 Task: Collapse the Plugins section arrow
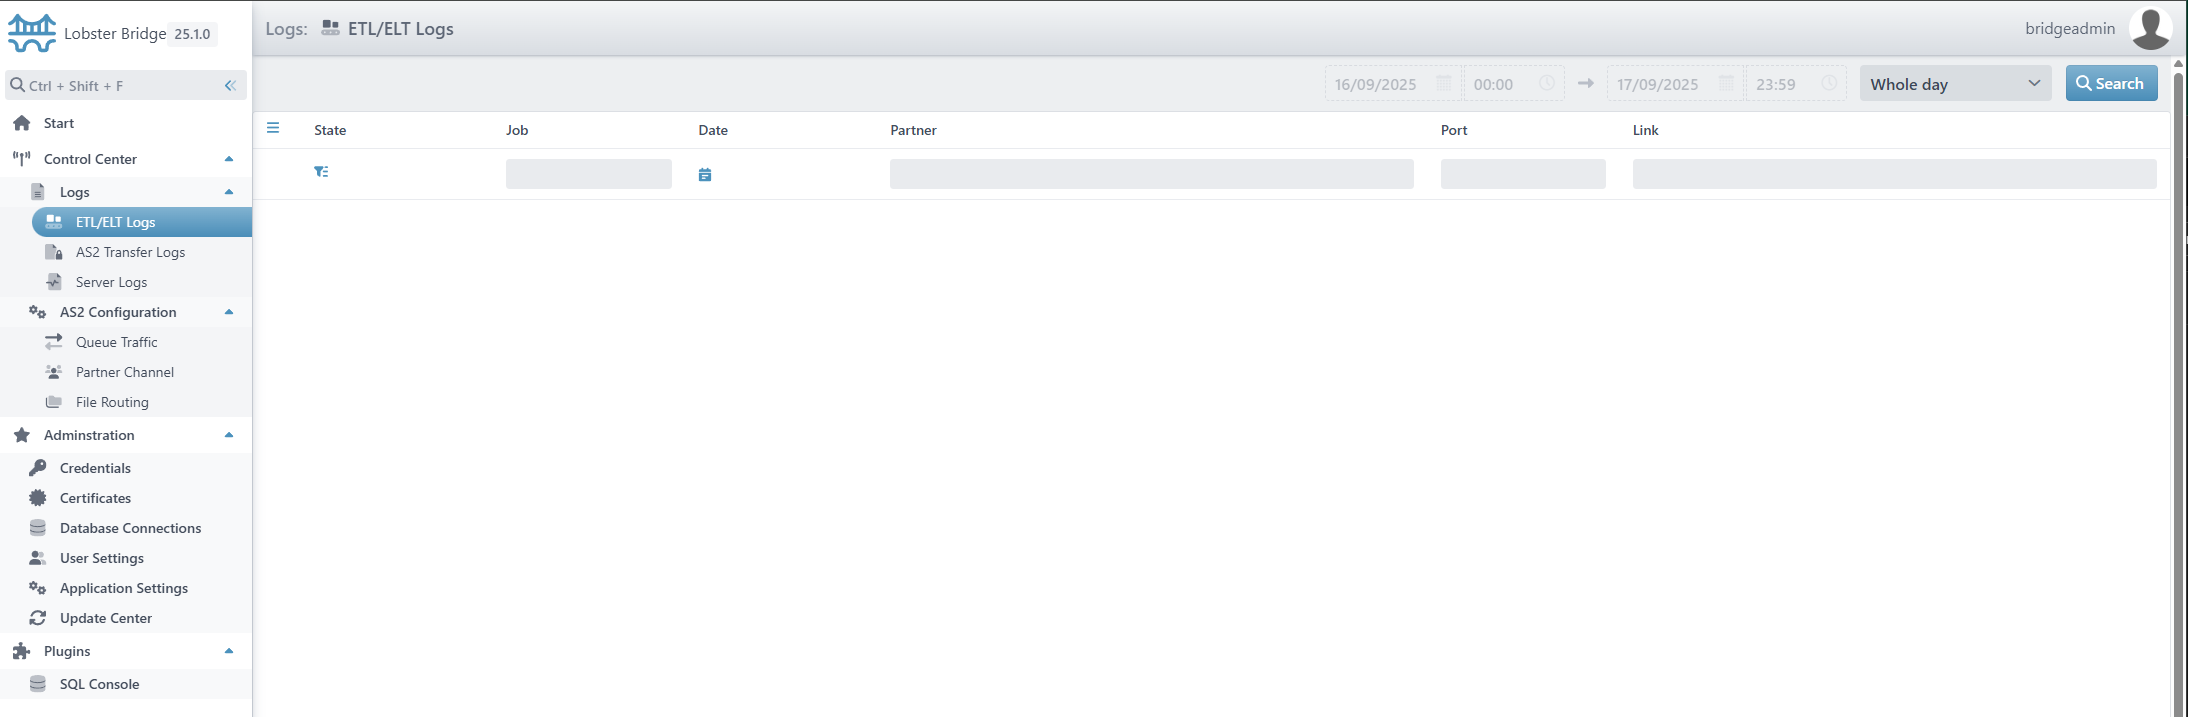(x=229, y=651)
